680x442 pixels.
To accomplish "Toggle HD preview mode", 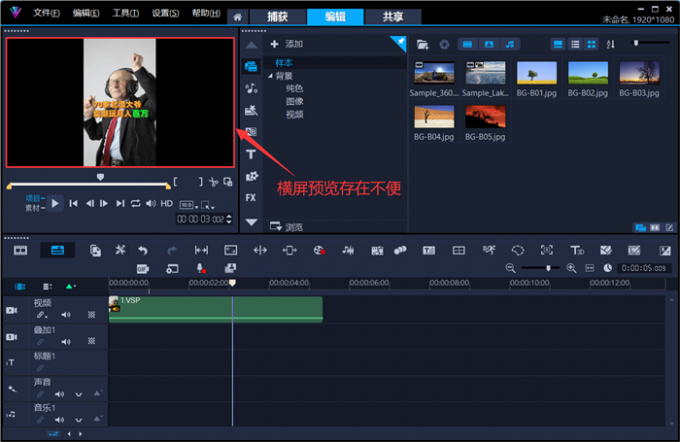I will tap(167, 203).
